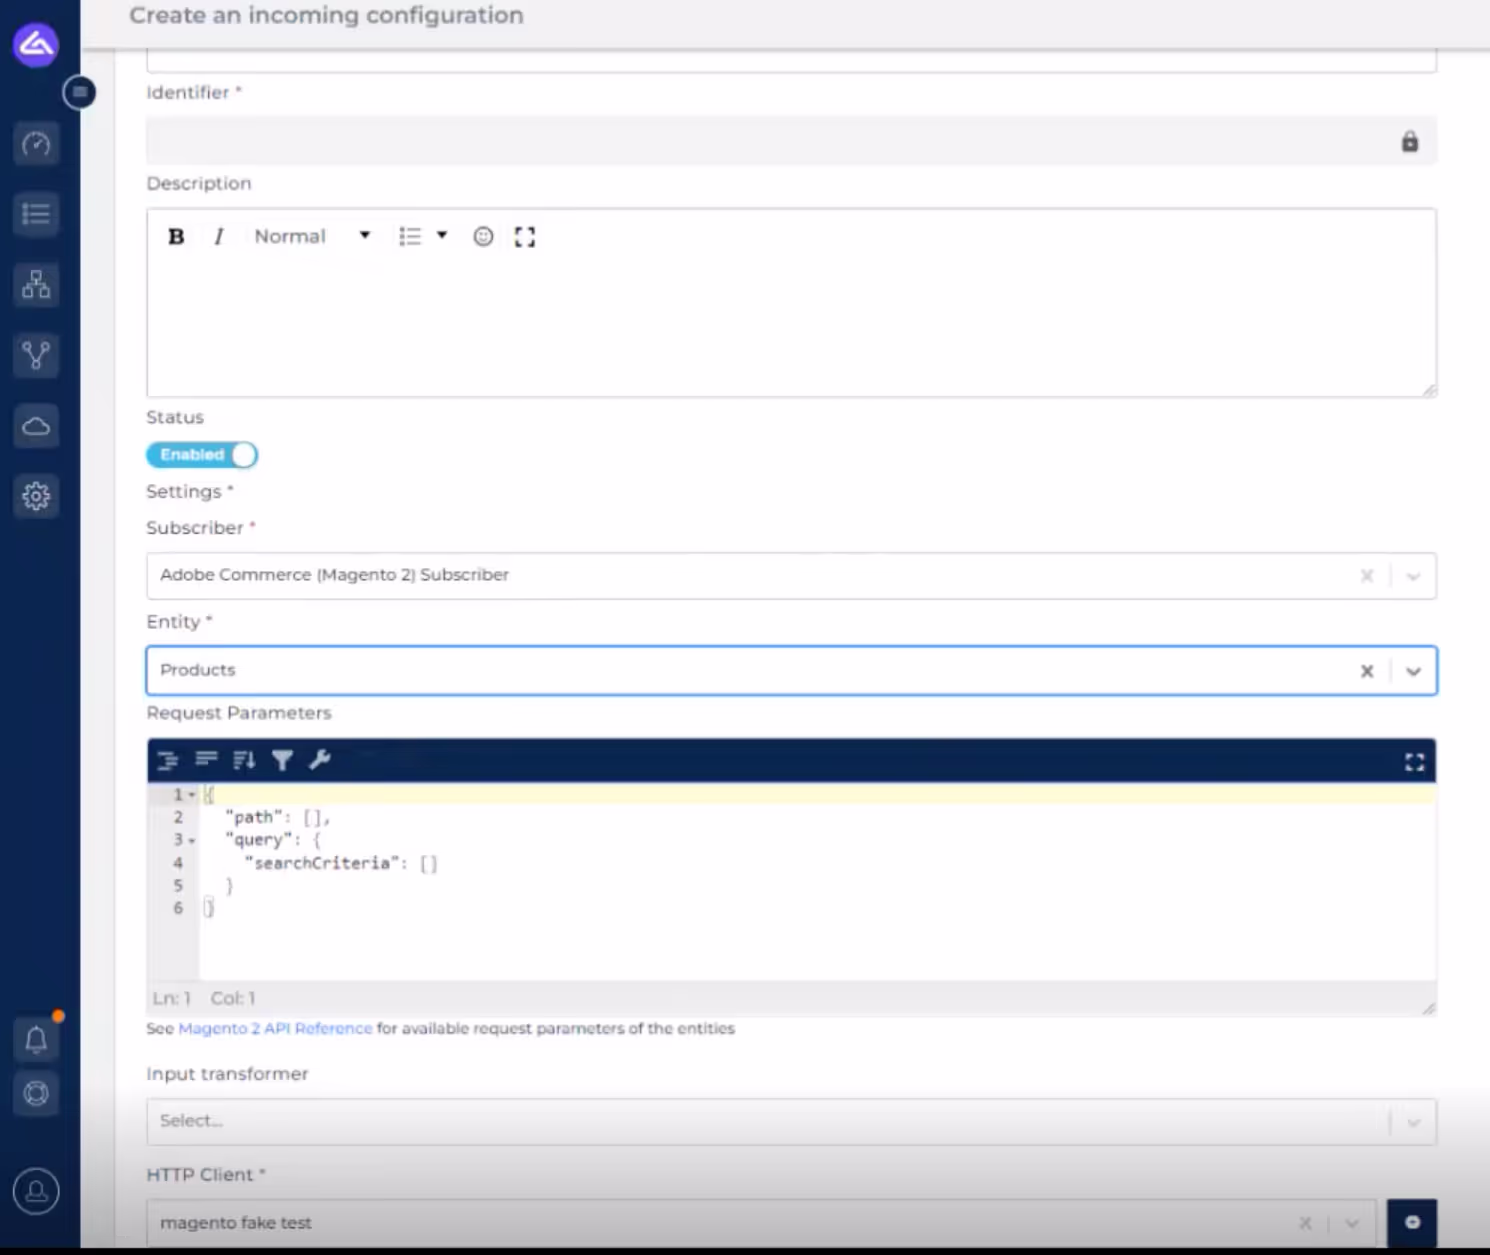Clear the Products entity selection

[x=1366, y=671]
